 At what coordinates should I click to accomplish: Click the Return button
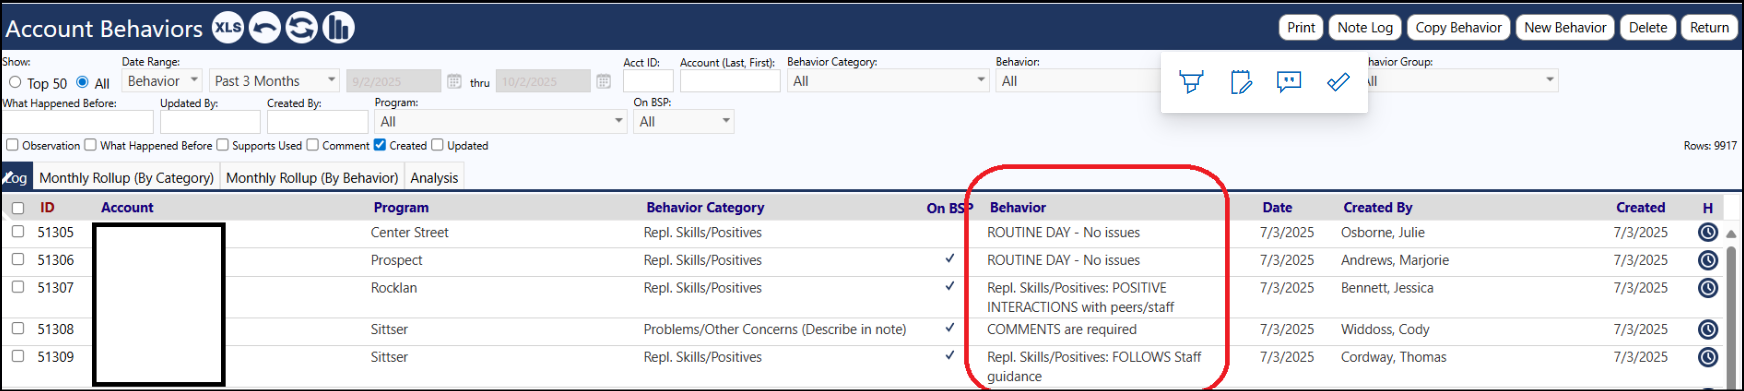[x=1709, y=28]
